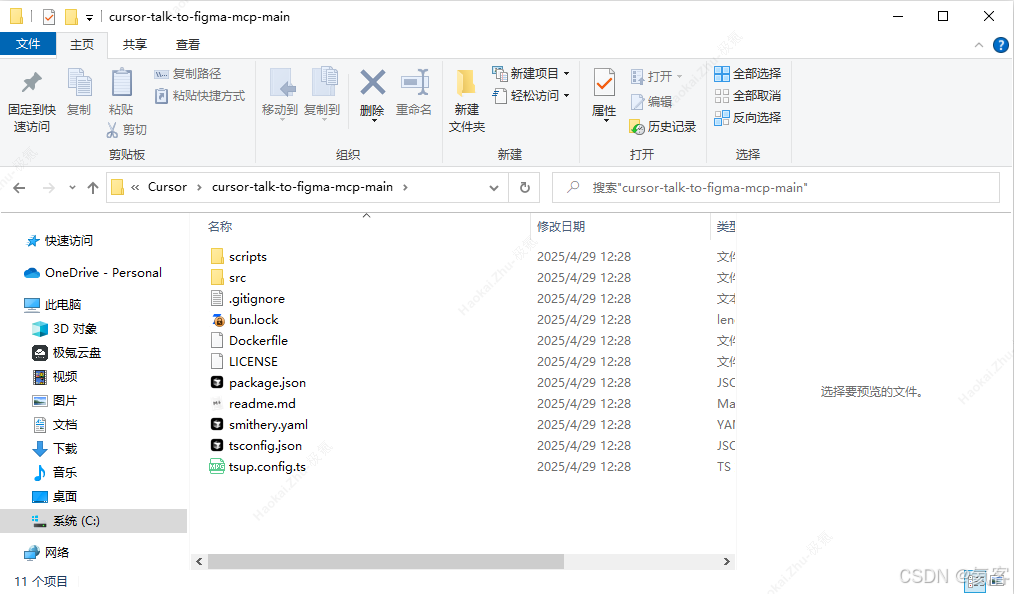The image size is (1014, 594).
Task: Select the .gitignore file
Action: pos(257,299)
